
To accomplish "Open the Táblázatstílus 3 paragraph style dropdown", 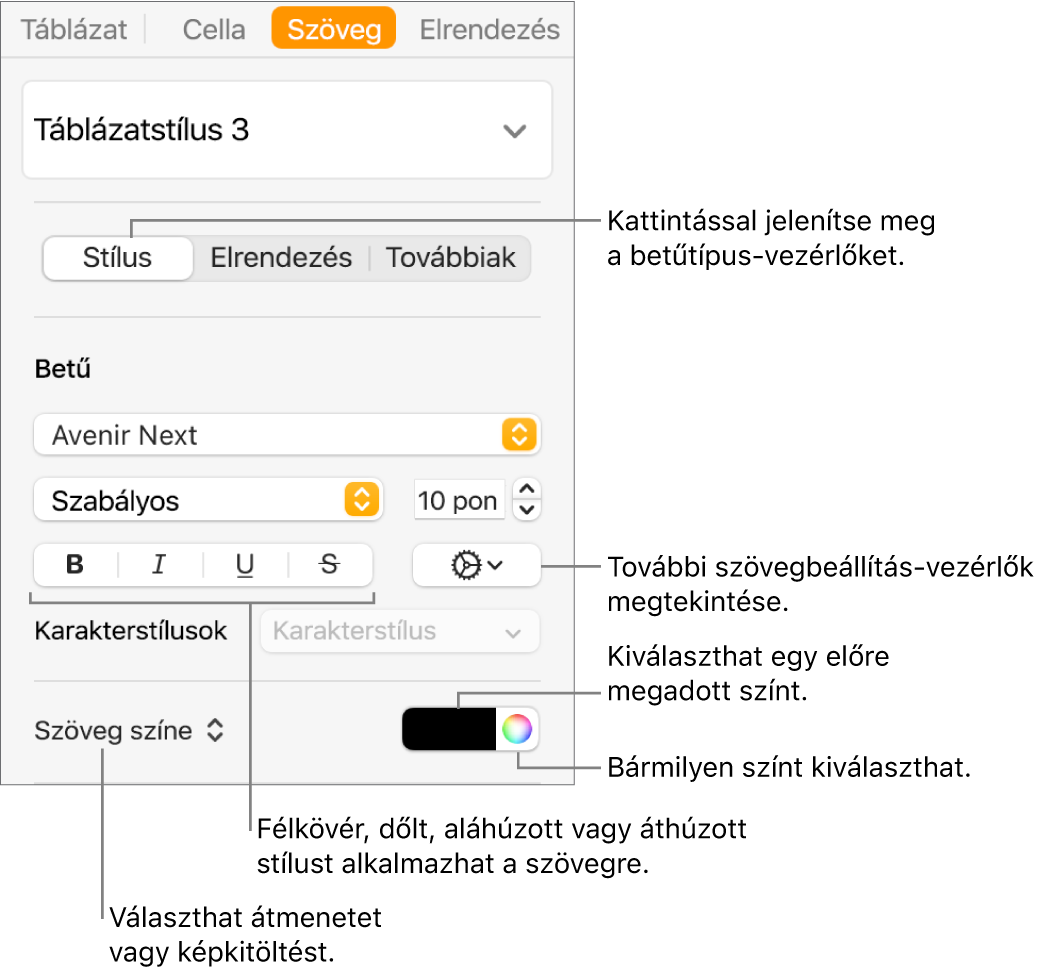I will 287,130.
